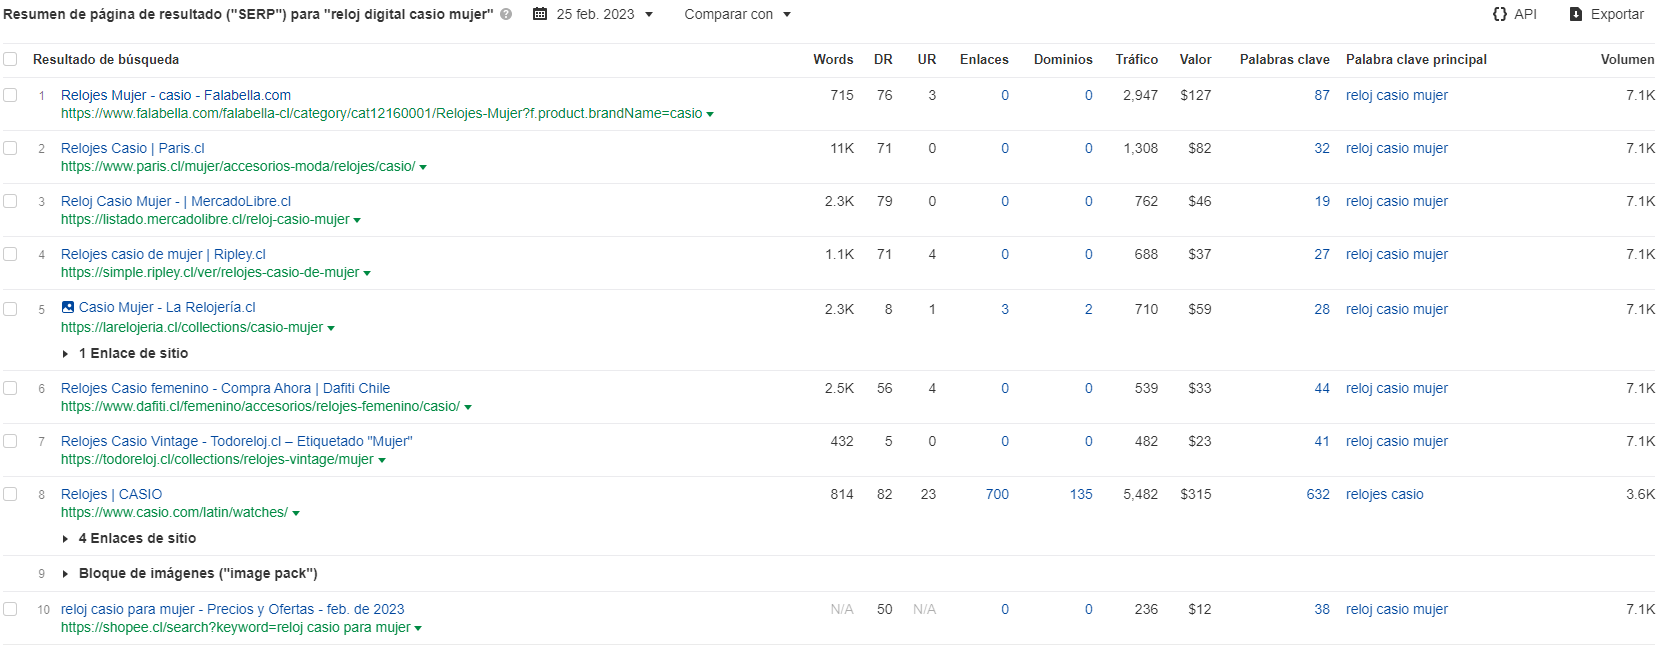
Task: Click the 44 keywords value for Dafiti
Action: [1322, 388]
